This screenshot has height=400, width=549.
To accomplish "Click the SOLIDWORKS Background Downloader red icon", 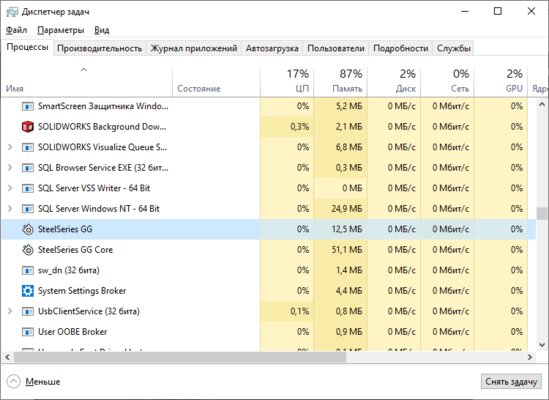I will (x=28, y=126).
